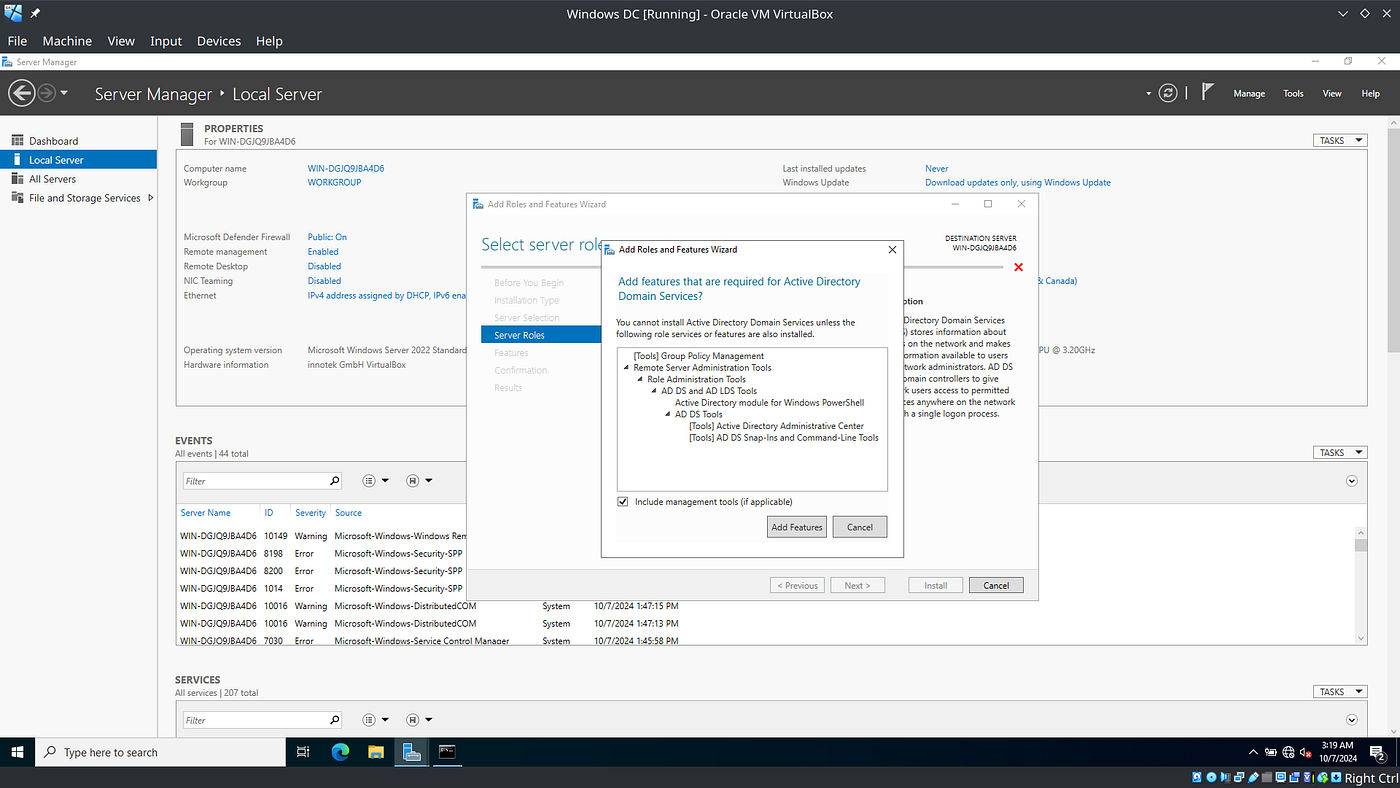The width and height of the screenshot is (1400, 788).
Task: Click the File and Storage Services icon
Action: pyautogui.click(x=17, y=198)
